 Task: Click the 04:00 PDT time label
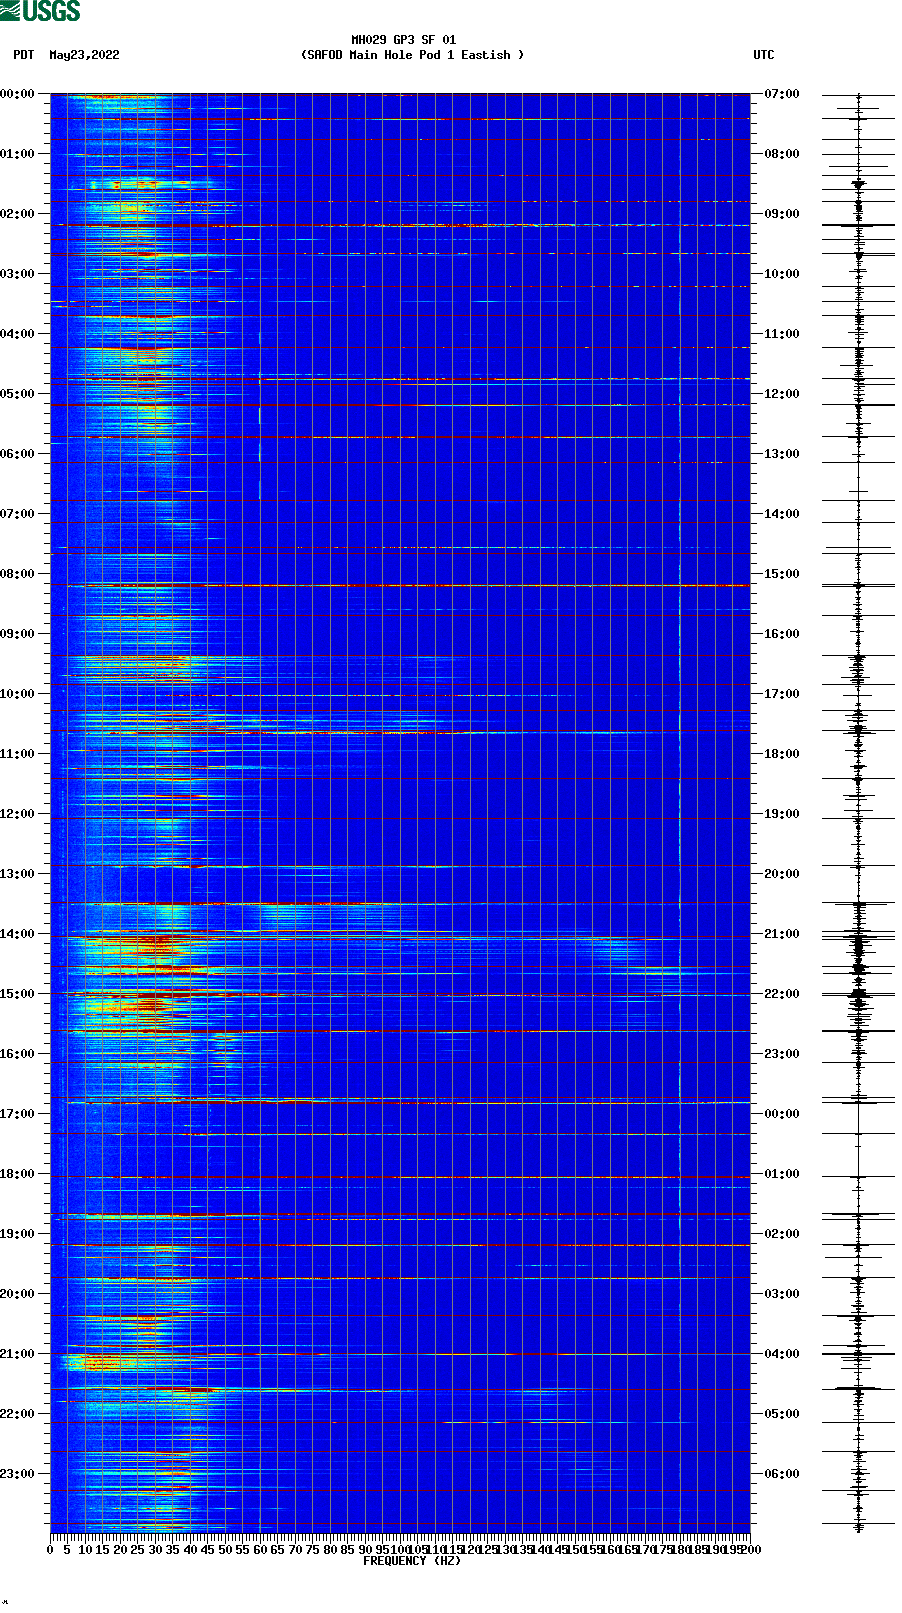(x=17, y=334)
